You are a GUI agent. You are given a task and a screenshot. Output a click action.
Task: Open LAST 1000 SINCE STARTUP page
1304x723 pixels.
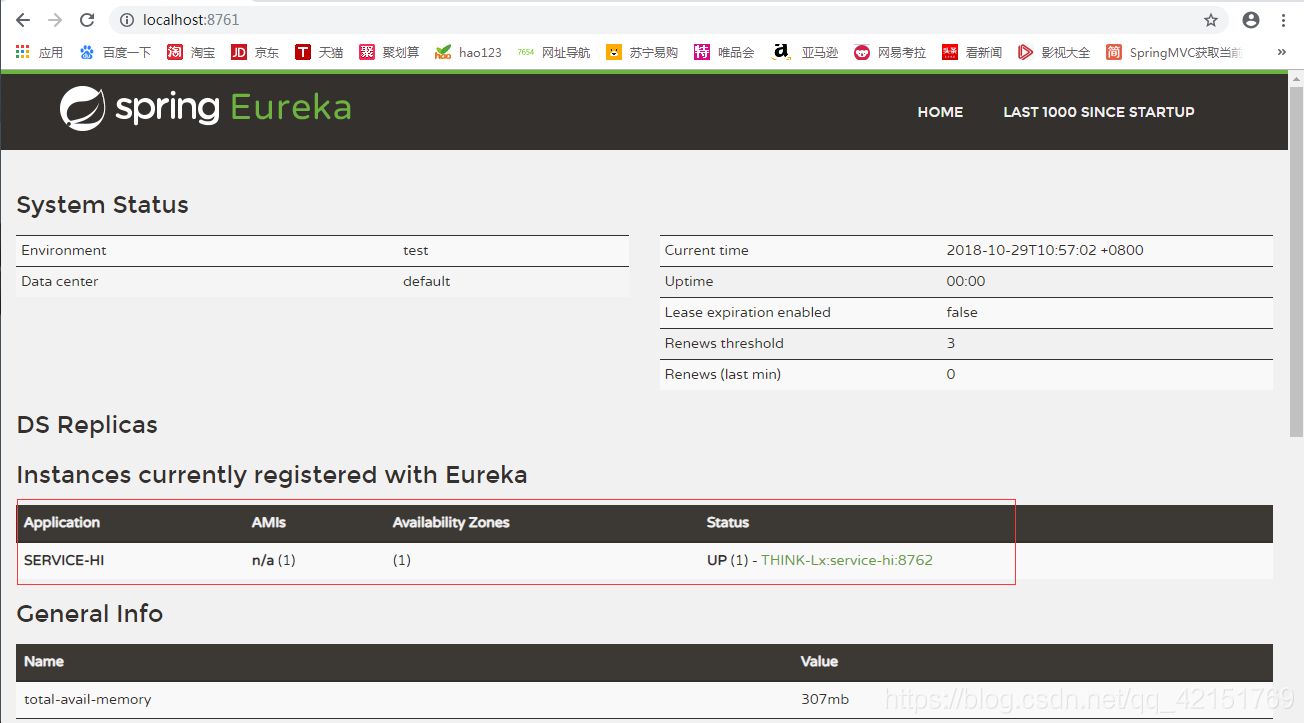(x=1099, y=112)
